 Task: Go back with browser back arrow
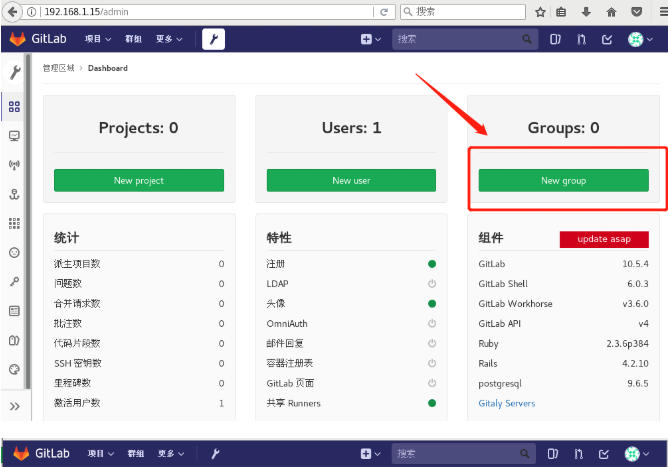[x=12, y=12]
